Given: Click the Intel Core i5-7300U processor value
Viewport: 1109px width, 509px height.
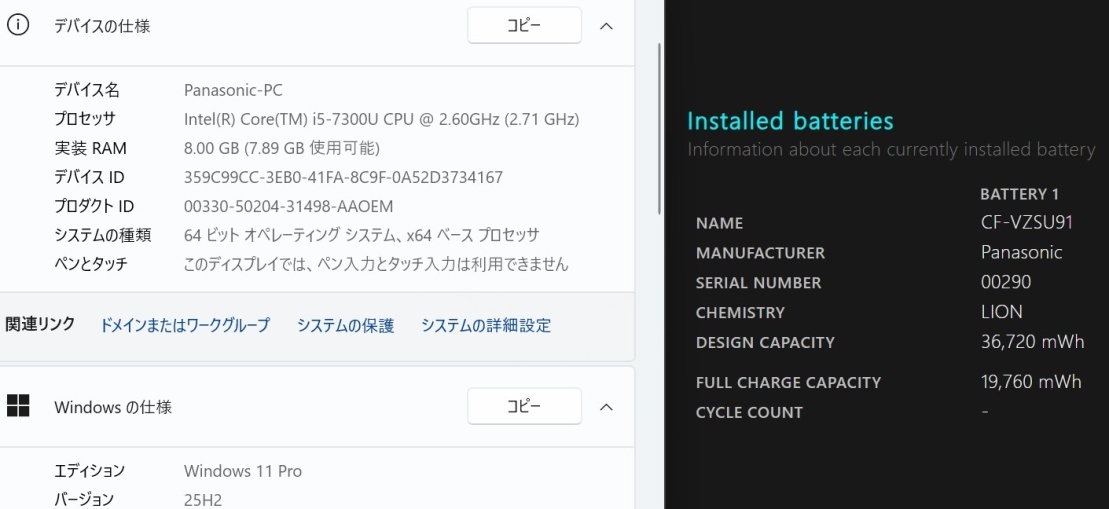Looking at the screenshot, I should [x=381, y=119].
